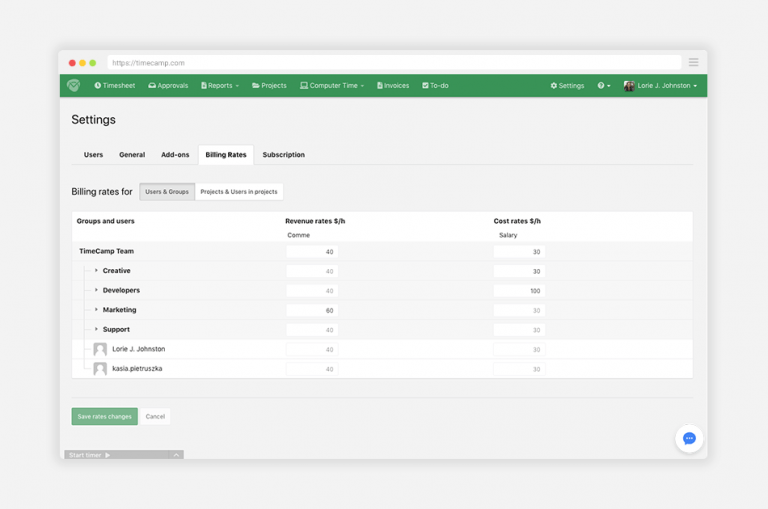768x509 pixels.
Task: Expand the Marketing group
Action: click(x=97, y=310)
